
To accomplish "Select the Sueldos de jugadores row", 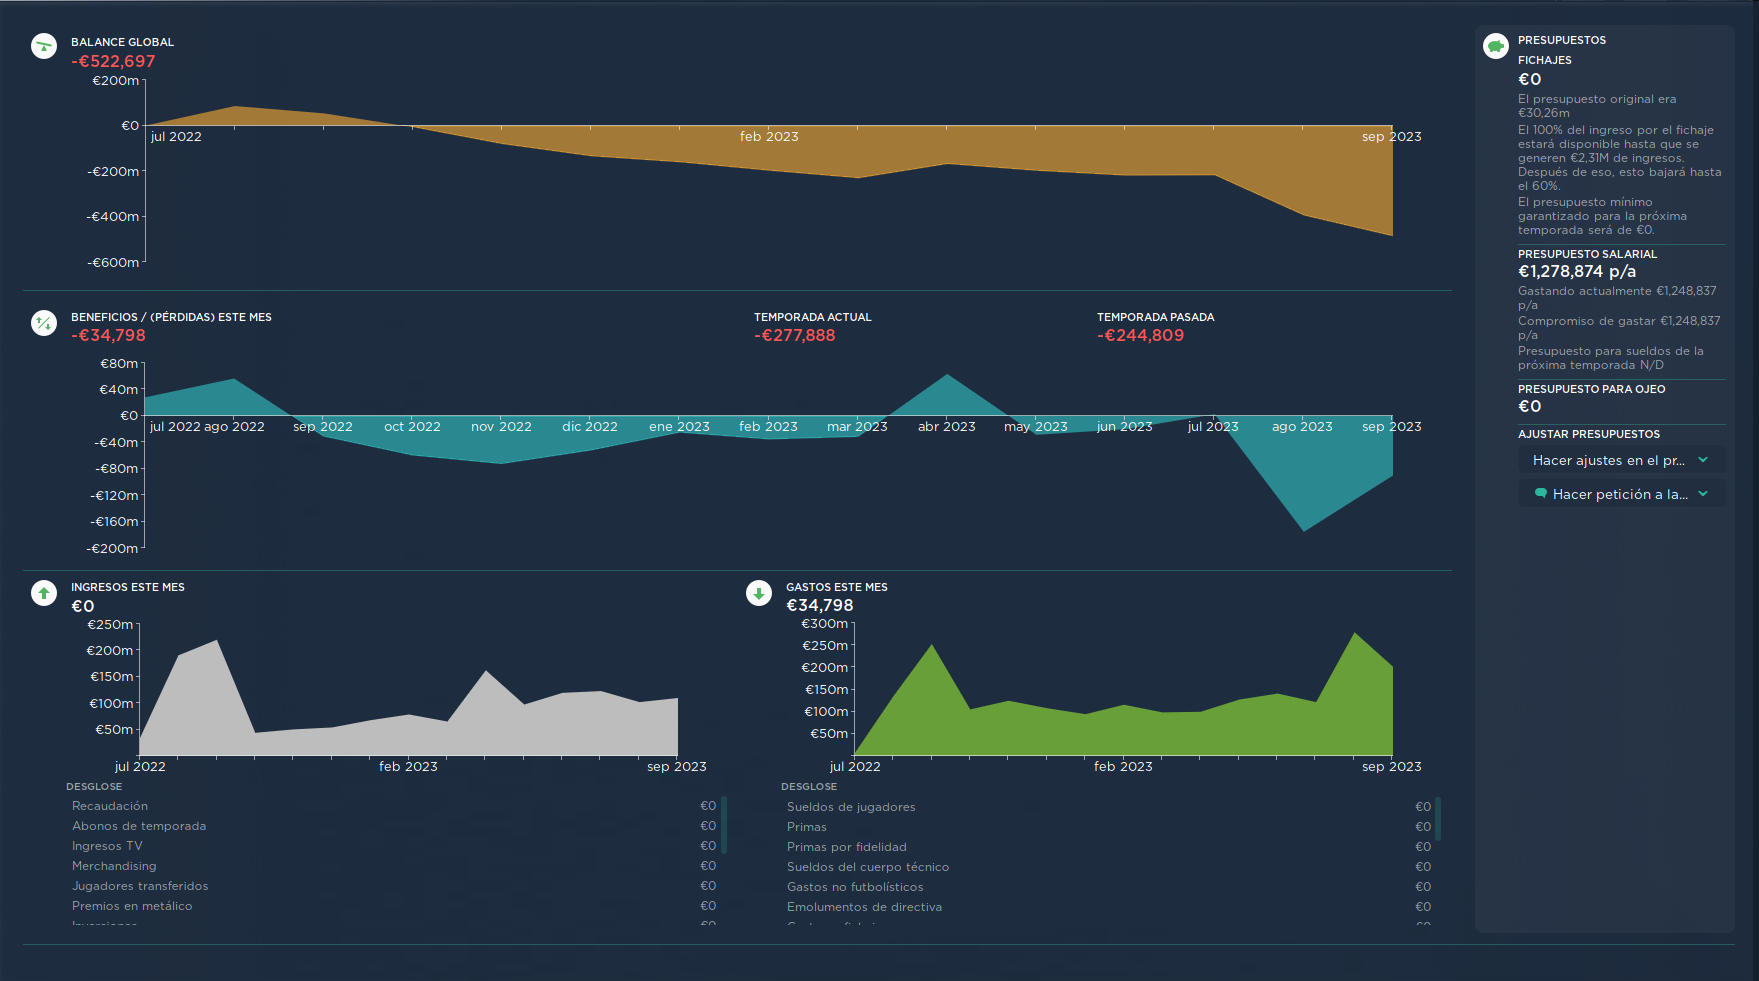I will click(x=1108, y=807).
